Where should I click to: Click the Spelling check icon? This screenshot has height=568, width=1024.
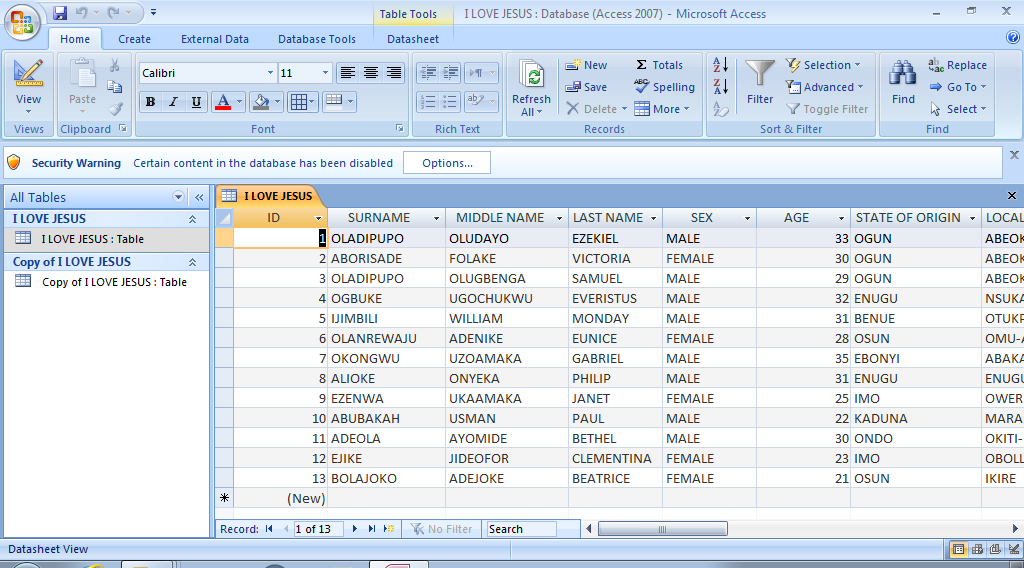(x=642, y=87)
